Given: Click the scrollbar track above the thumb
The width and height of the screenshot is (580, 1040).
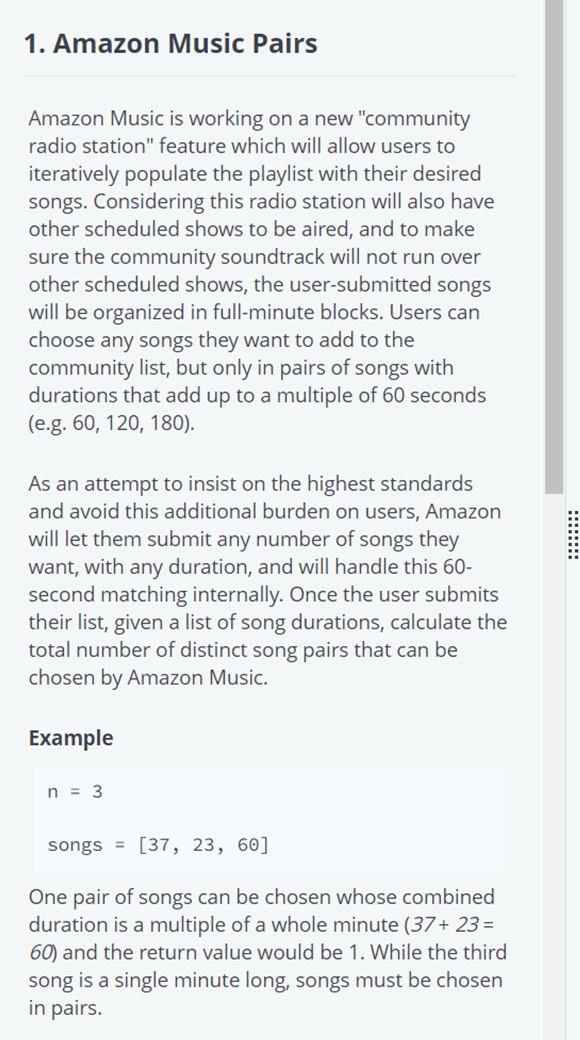Looking at the screenshot, I should coord(551,5).
